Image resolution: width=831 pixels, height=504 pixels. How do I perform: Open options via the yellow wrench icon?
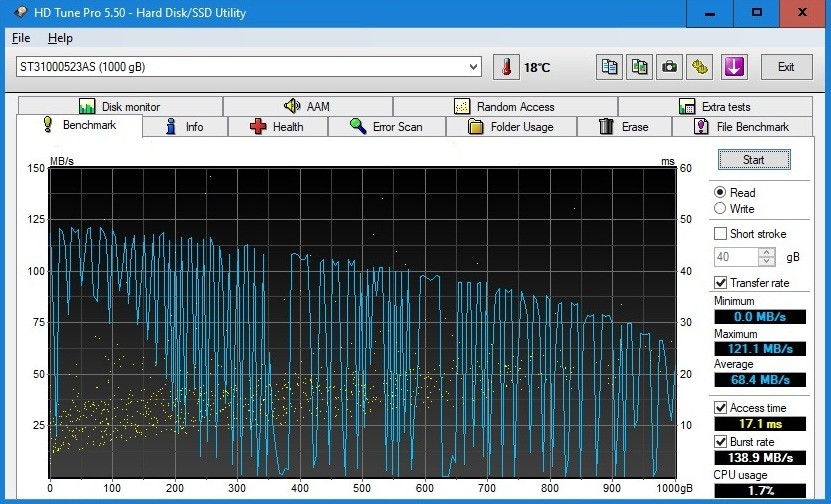pyautogui.click(x=700, y=67)
